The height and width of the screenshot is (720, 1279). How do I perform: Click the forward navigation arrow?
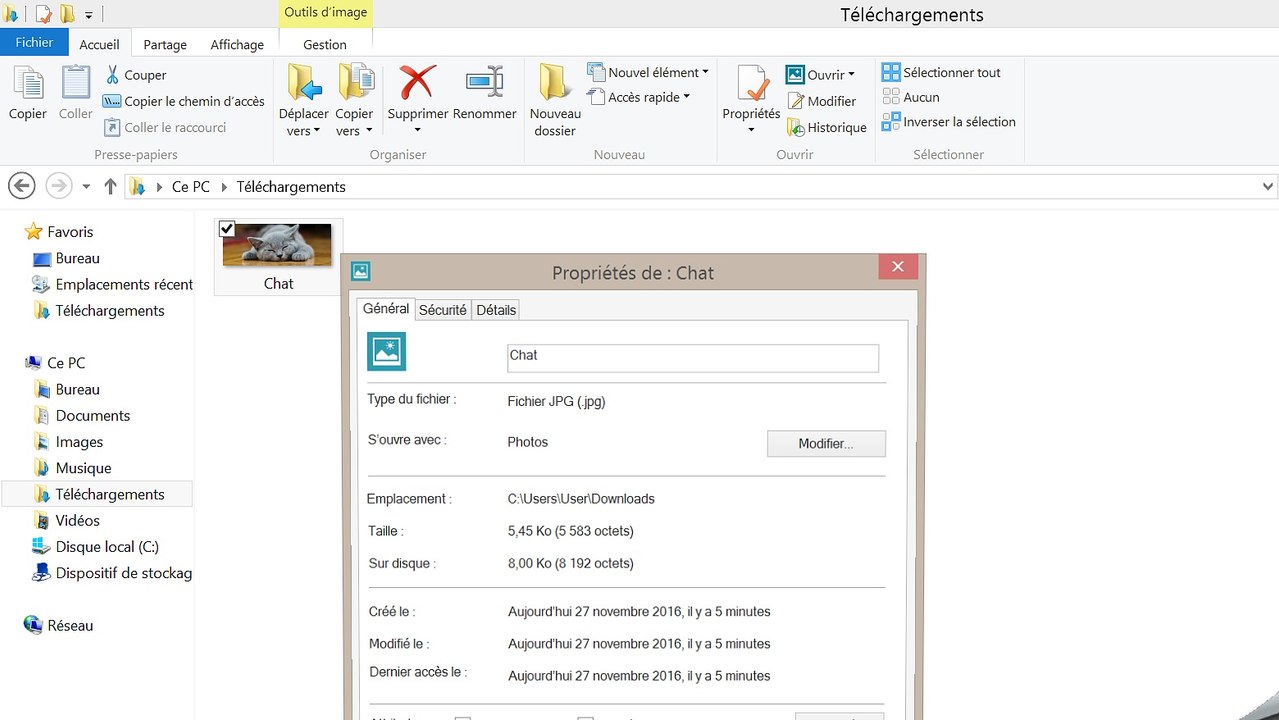59,186
